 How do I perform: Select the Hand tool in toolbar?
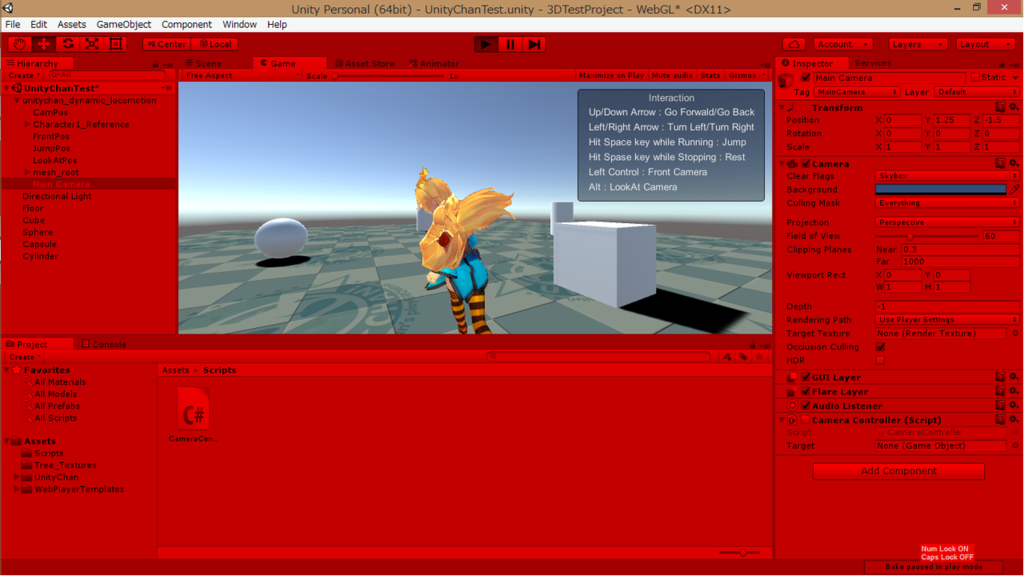pos(20,44)
